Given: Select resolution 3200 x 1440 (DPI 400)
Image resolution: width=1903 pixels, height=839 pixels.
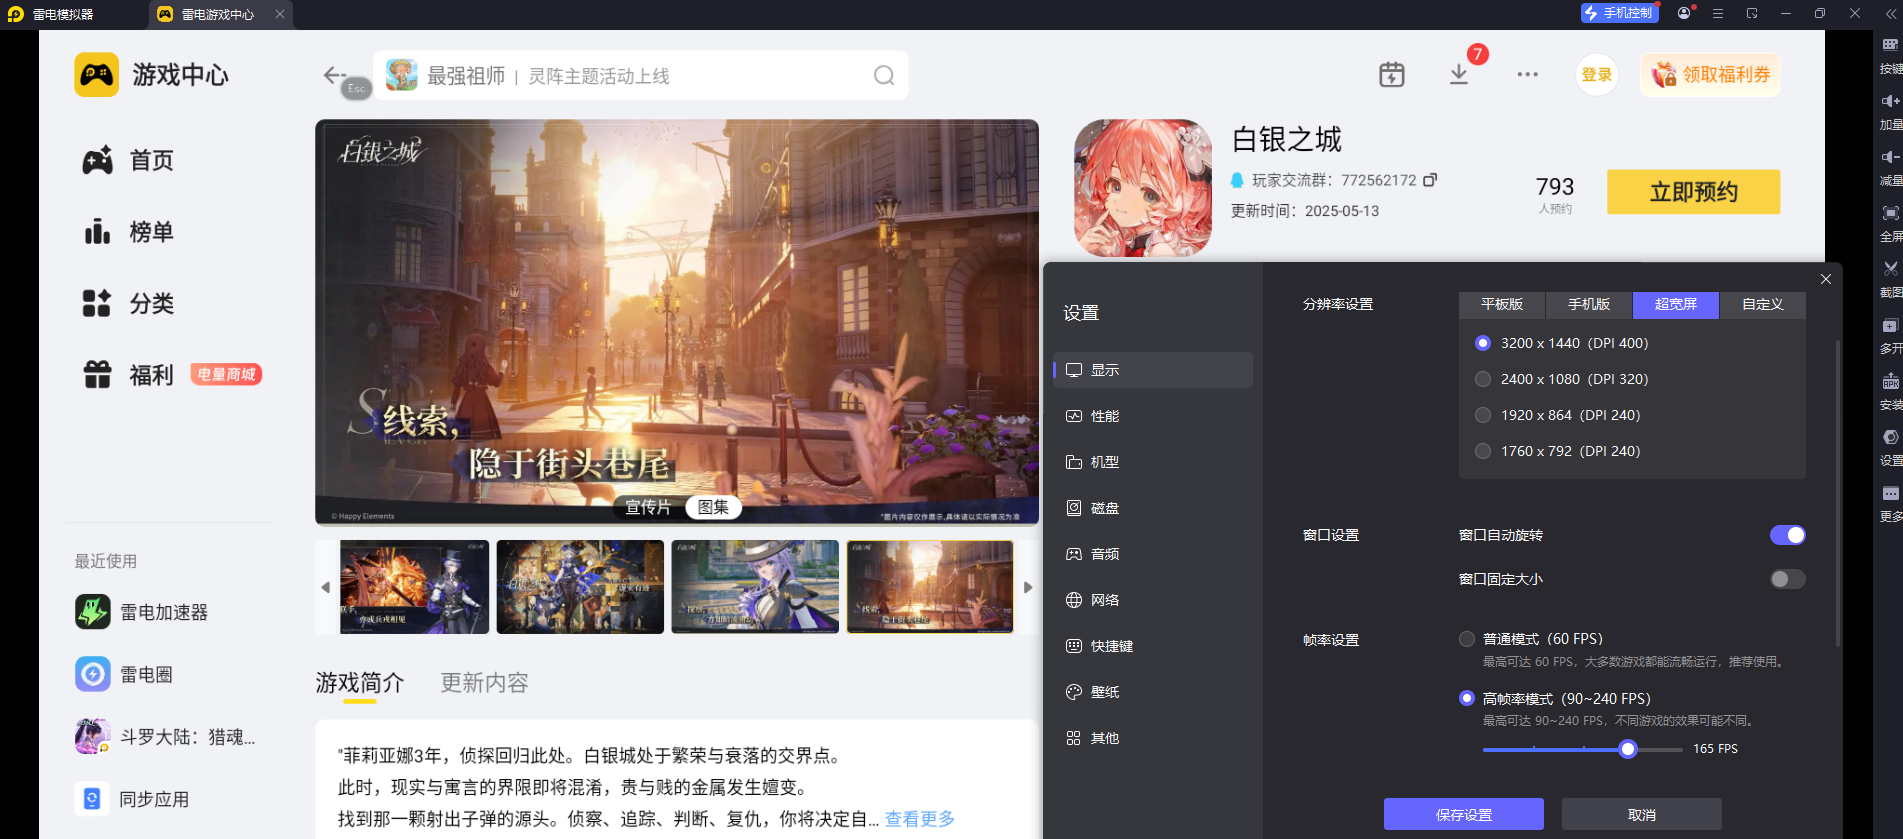Looking at the screenshot, I should point(1483,343).
